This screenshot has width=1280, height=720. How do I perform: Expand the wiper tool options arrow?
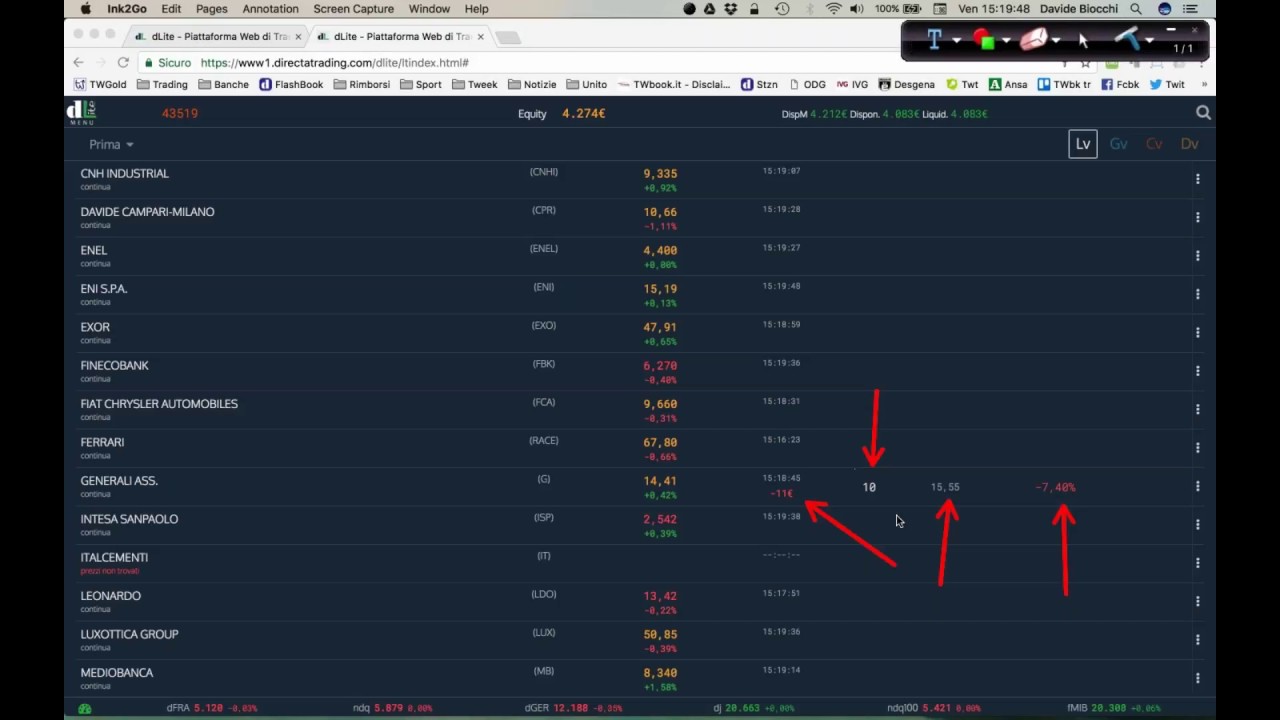coord(1150,41)
